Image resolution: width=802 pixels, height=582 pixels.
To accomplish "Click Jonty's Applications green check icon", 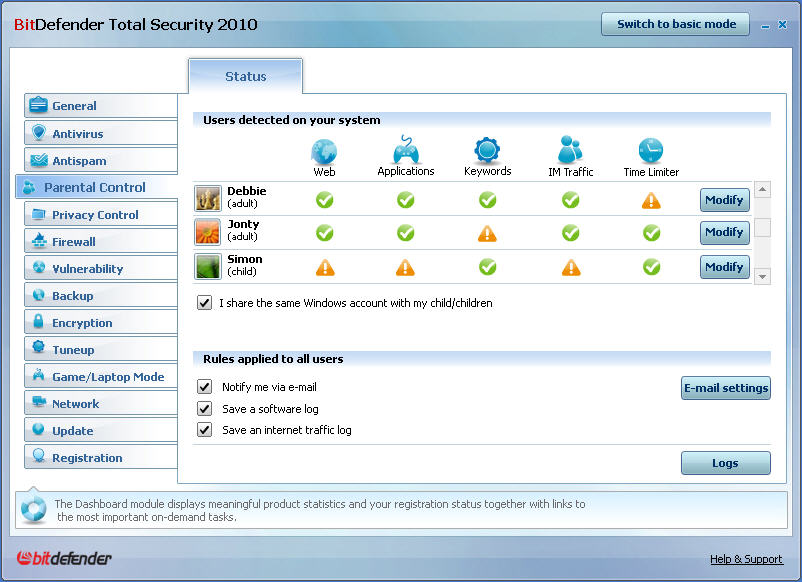I will pyautogui.click(x=406, y=233).
